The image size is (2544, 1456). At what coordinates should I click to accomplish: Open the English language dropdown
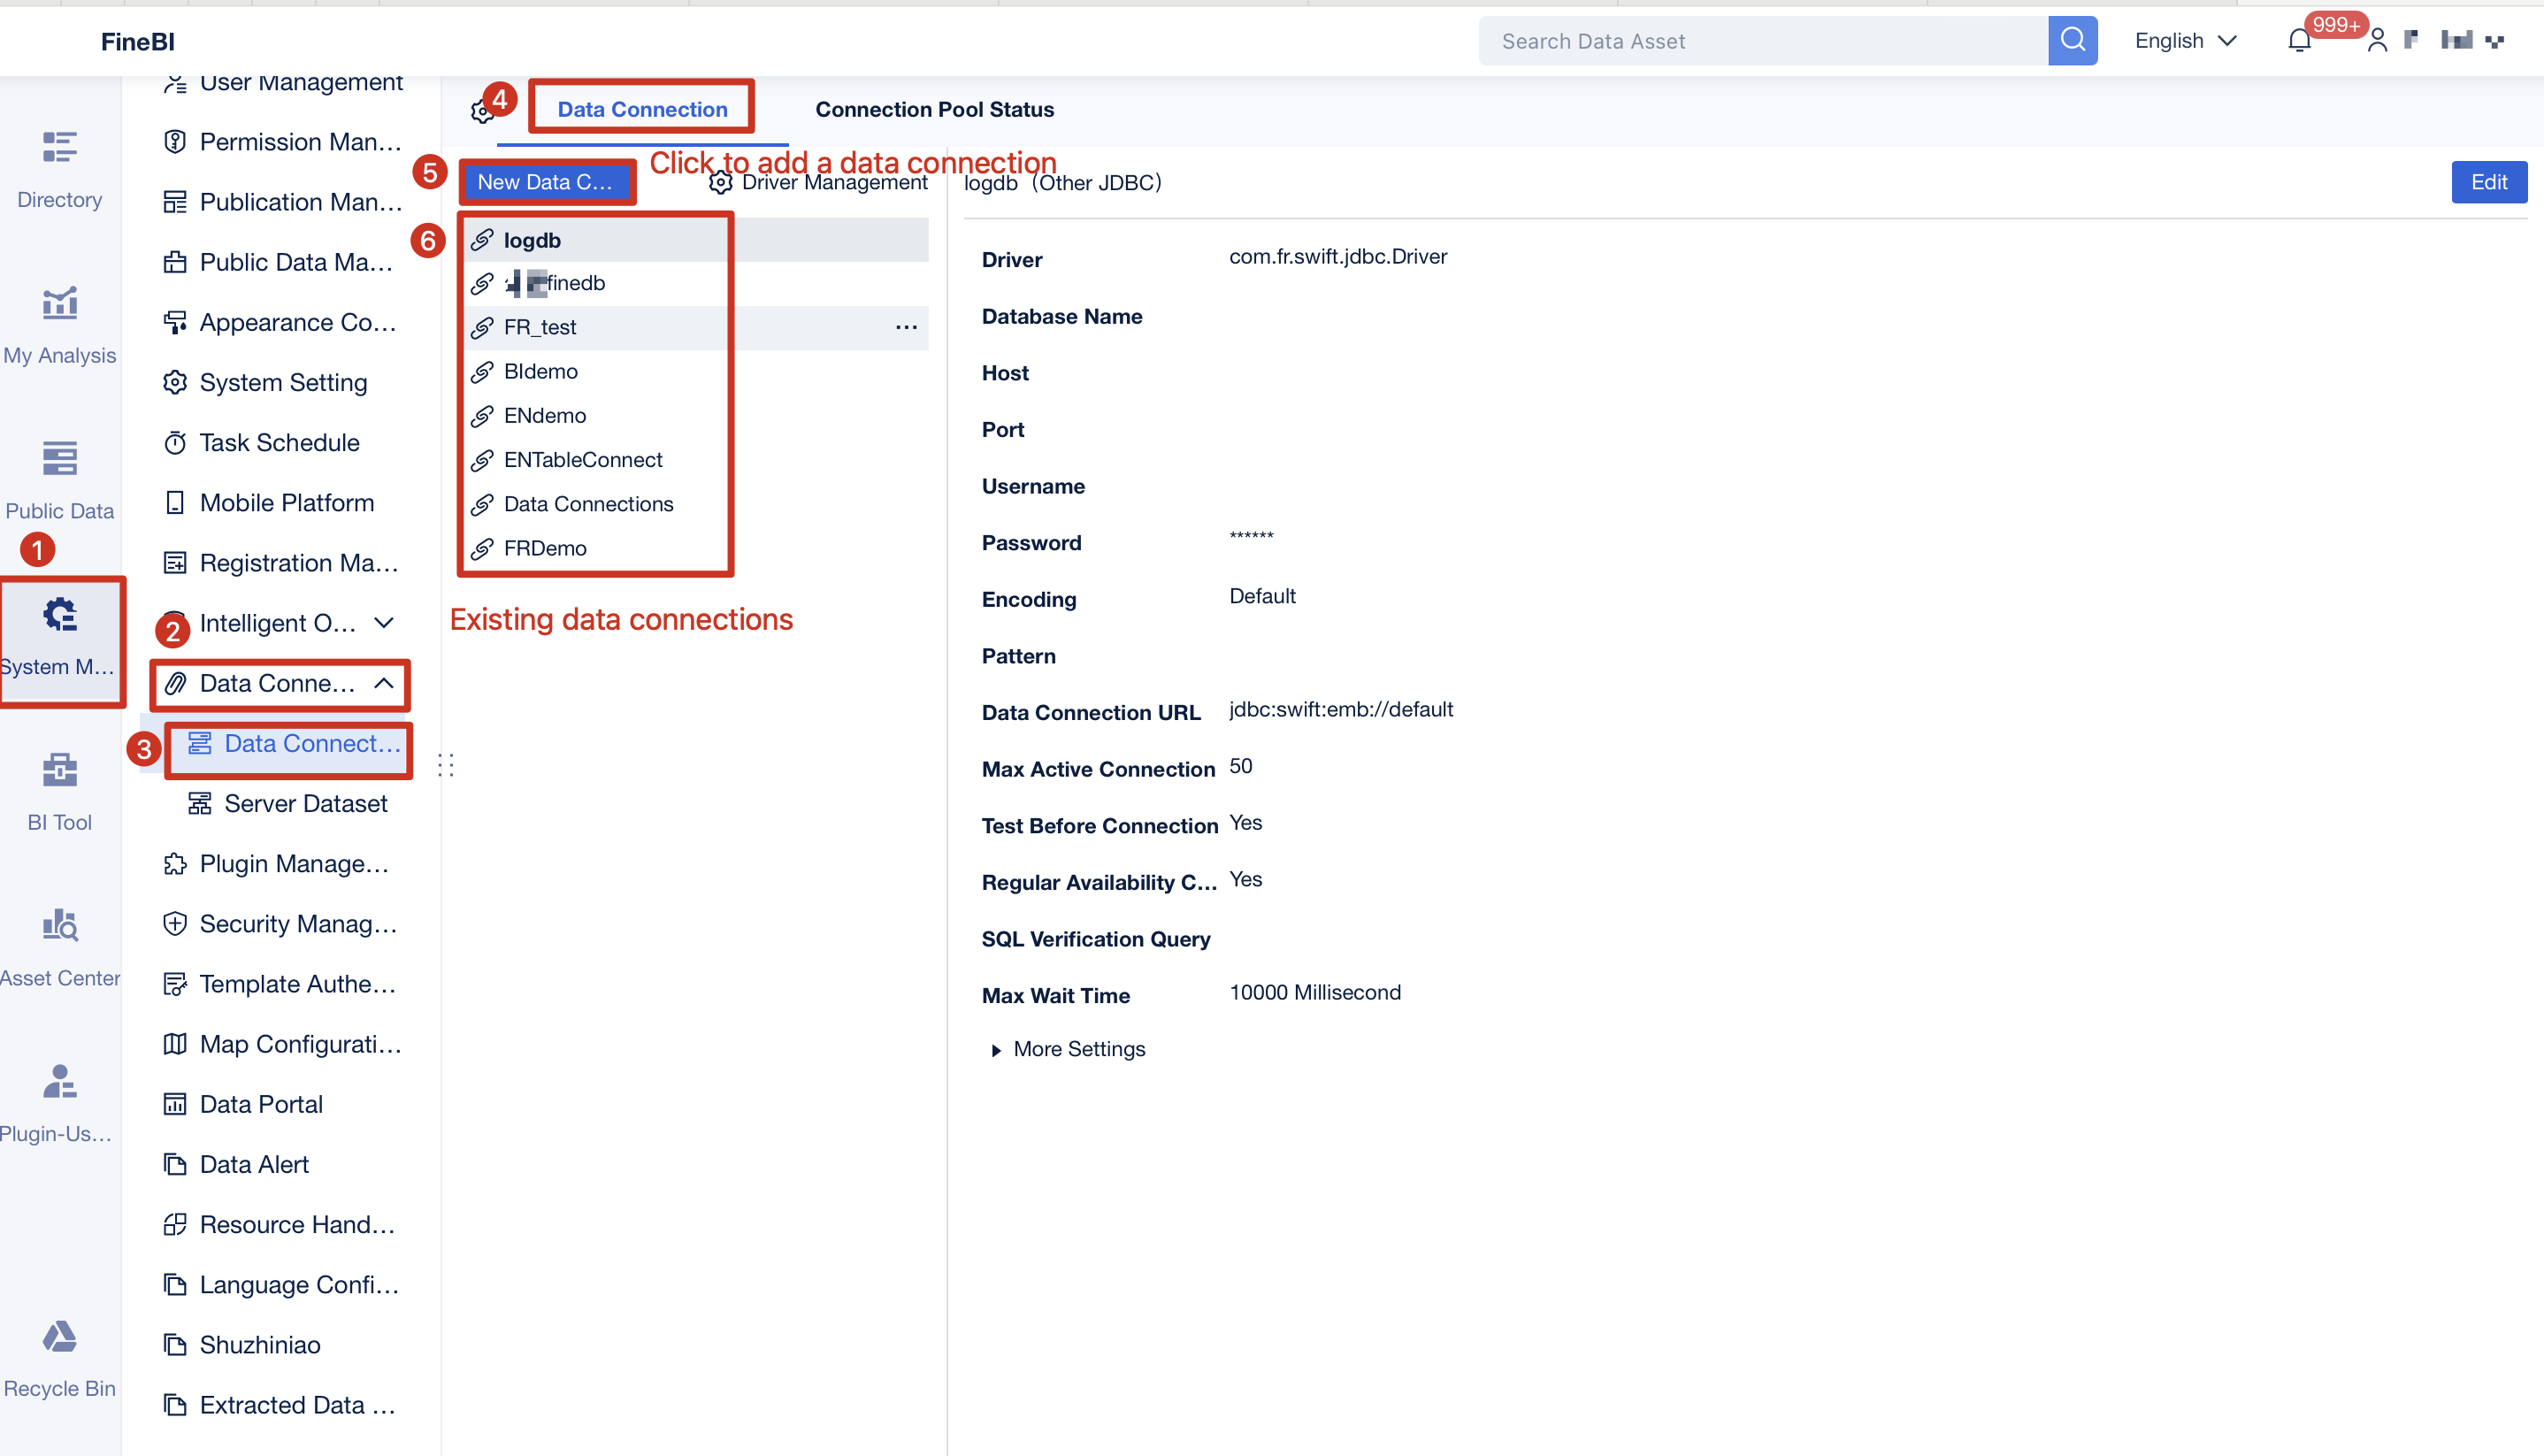[x=2185, y=40]
